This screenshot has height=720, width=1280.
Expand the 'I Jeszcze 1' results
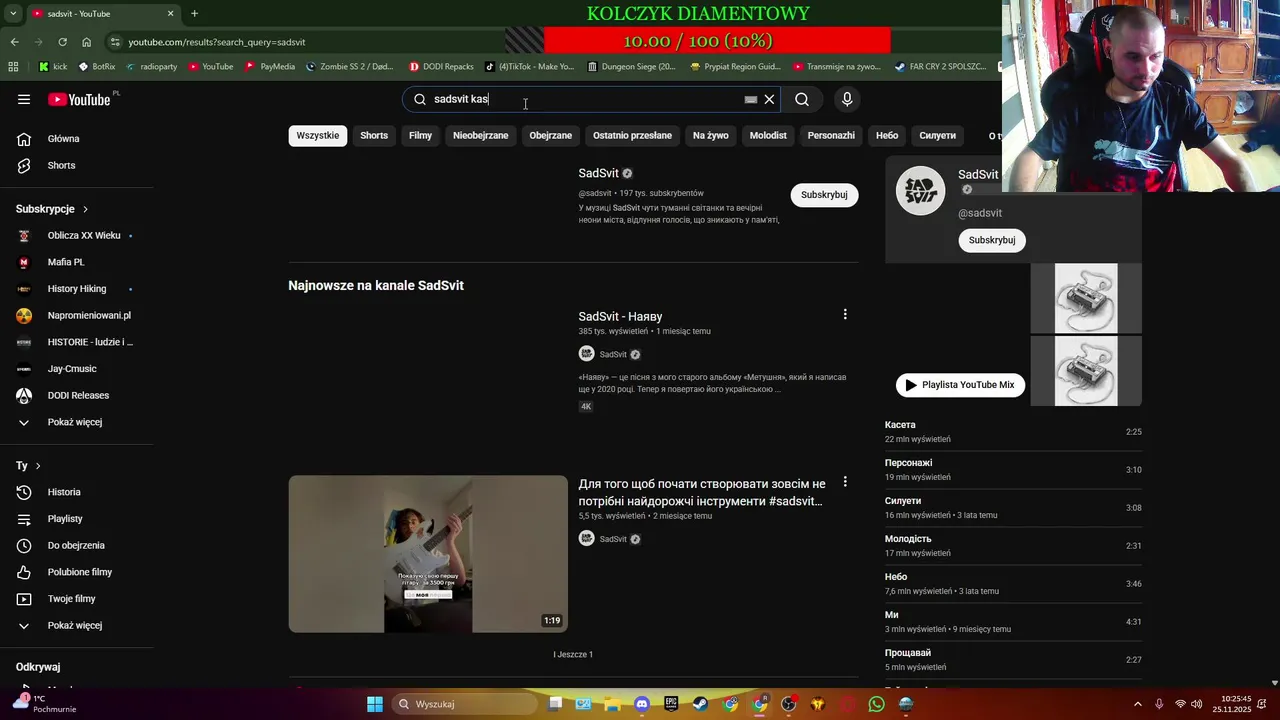573,654
